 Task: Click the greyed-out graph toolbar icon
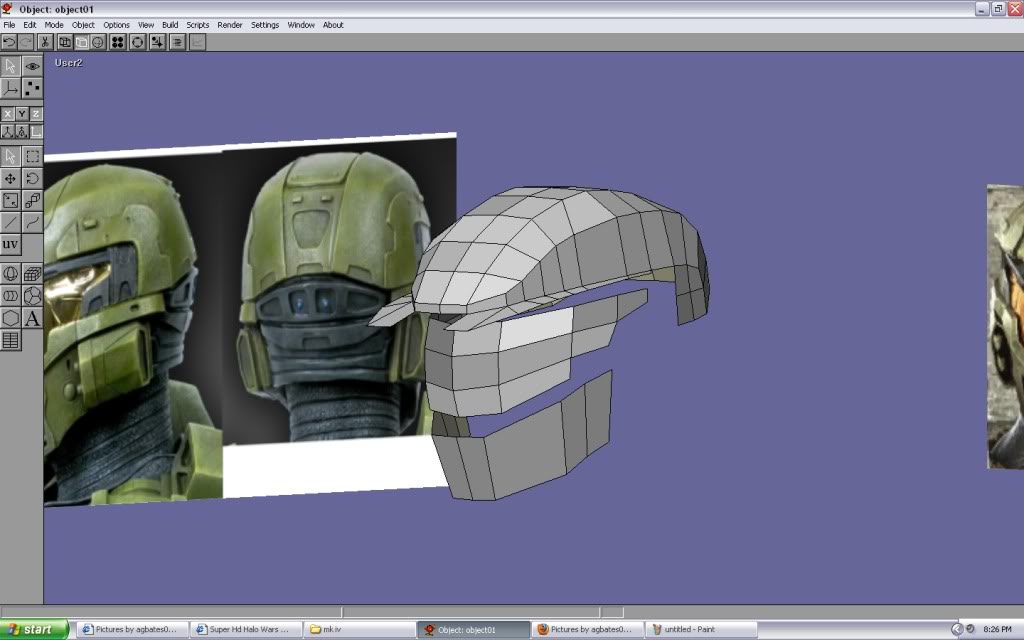point(197,42)
